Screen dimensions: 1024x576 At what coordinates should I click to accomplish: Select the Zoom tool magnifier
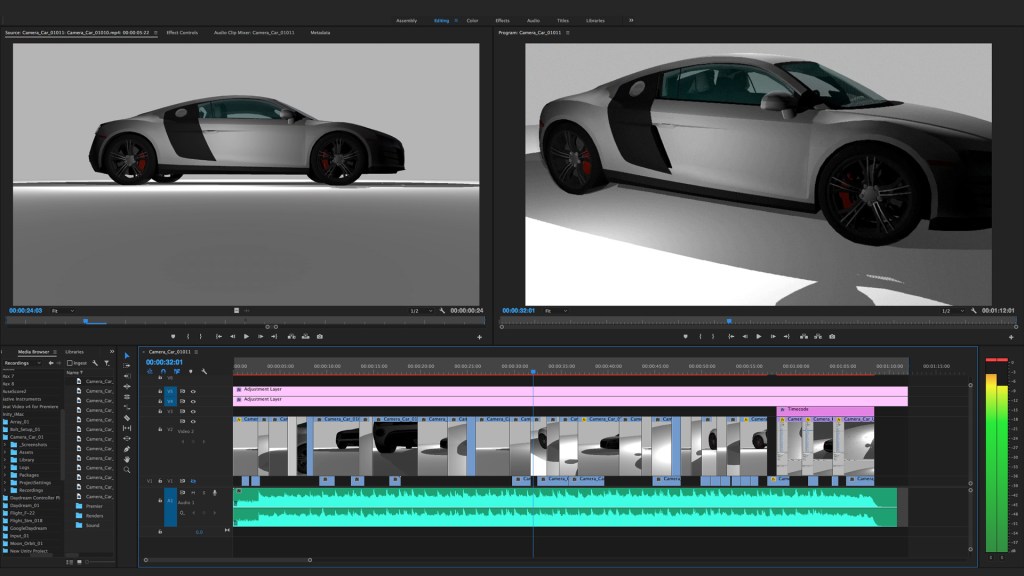[127, 470]
